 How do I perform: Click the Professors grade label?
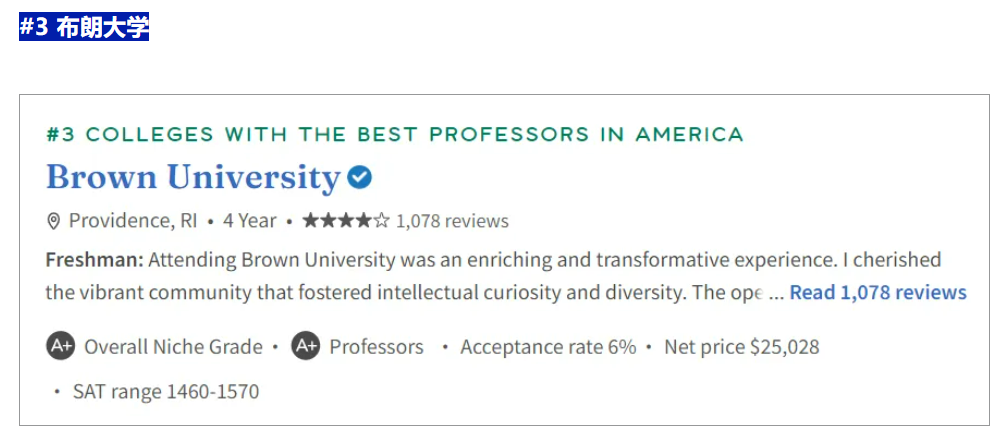tap(377, 347)
